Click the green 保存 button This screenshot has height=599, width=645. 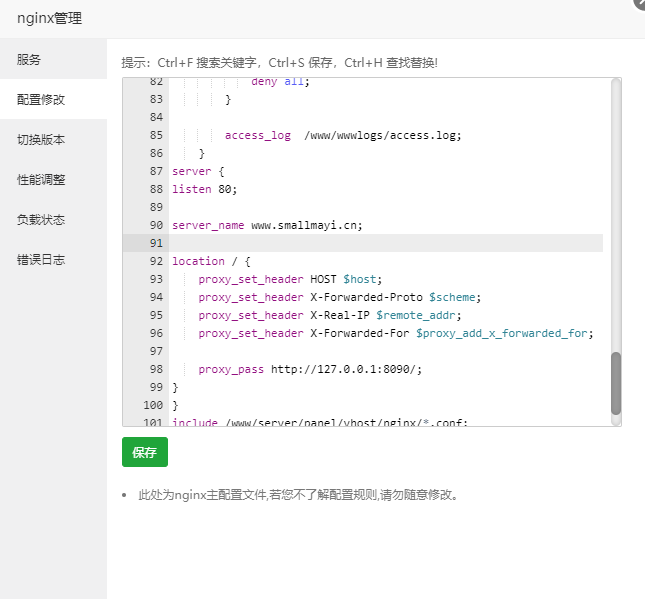point(145,452)
